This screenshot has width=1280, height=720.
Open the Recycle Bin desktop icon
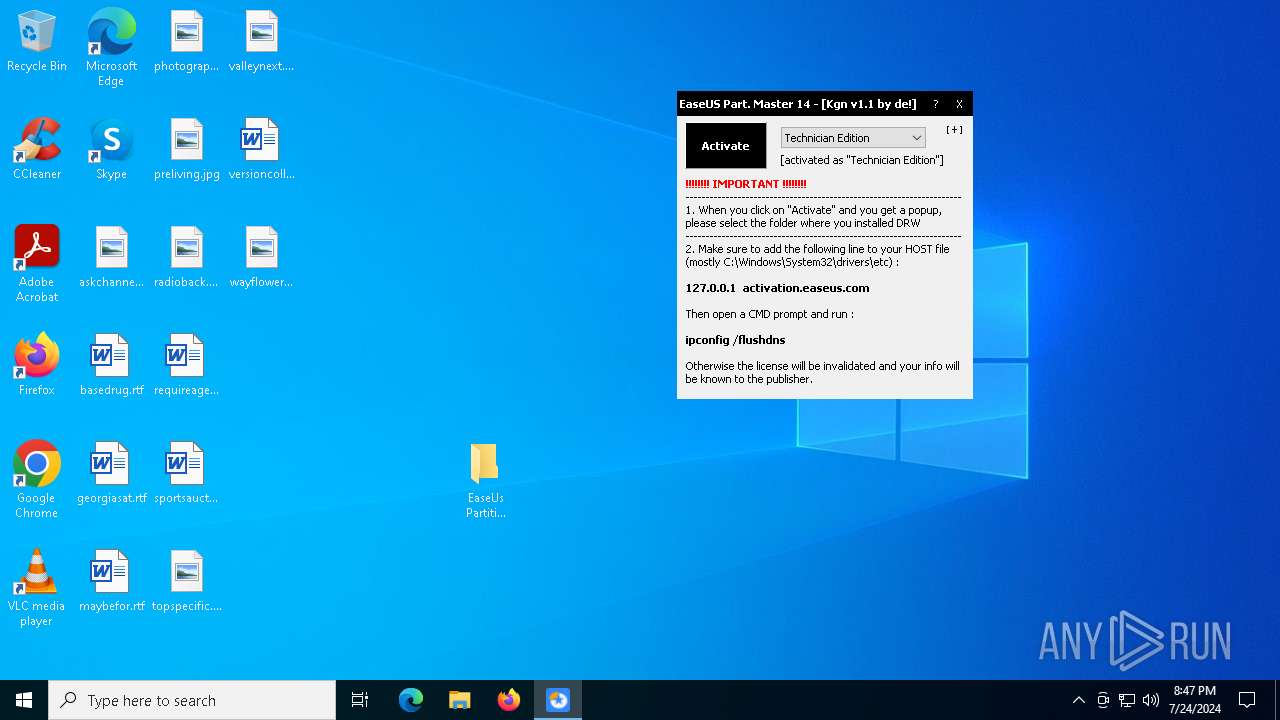37,42
